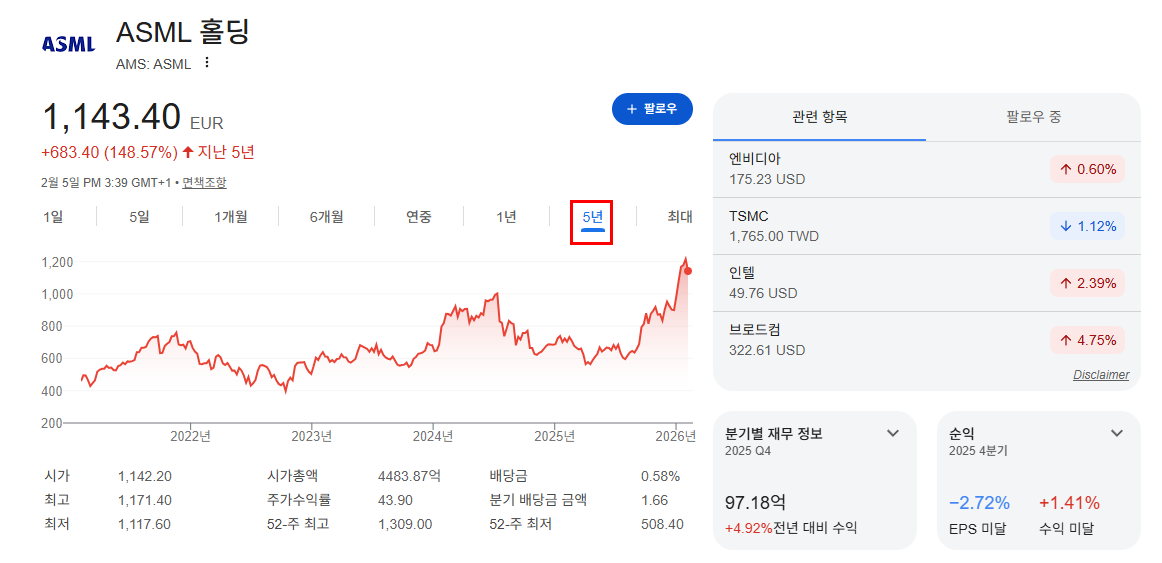This screenshot has width=1162, height=563.
Task: Show the 최대 maximum range chart
Action: click(680, 217)
